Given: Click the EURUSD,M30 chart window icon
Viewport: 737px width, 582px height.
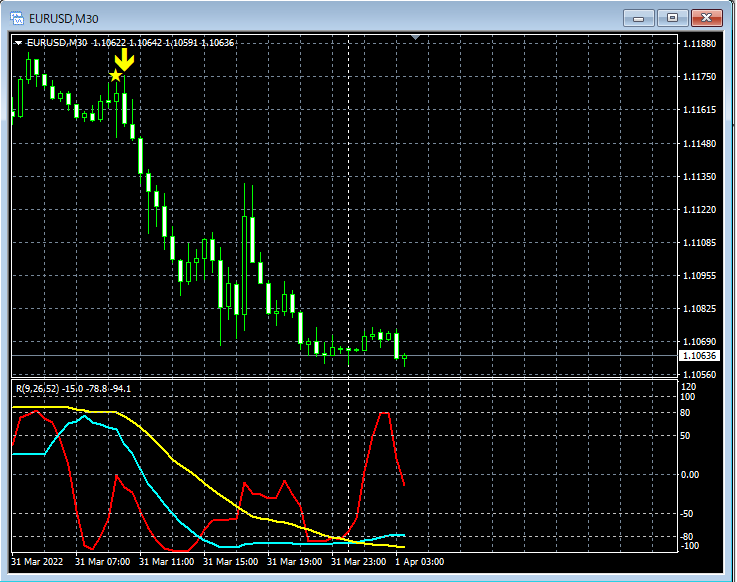Looking at the screenshot, I should (17, 18).
